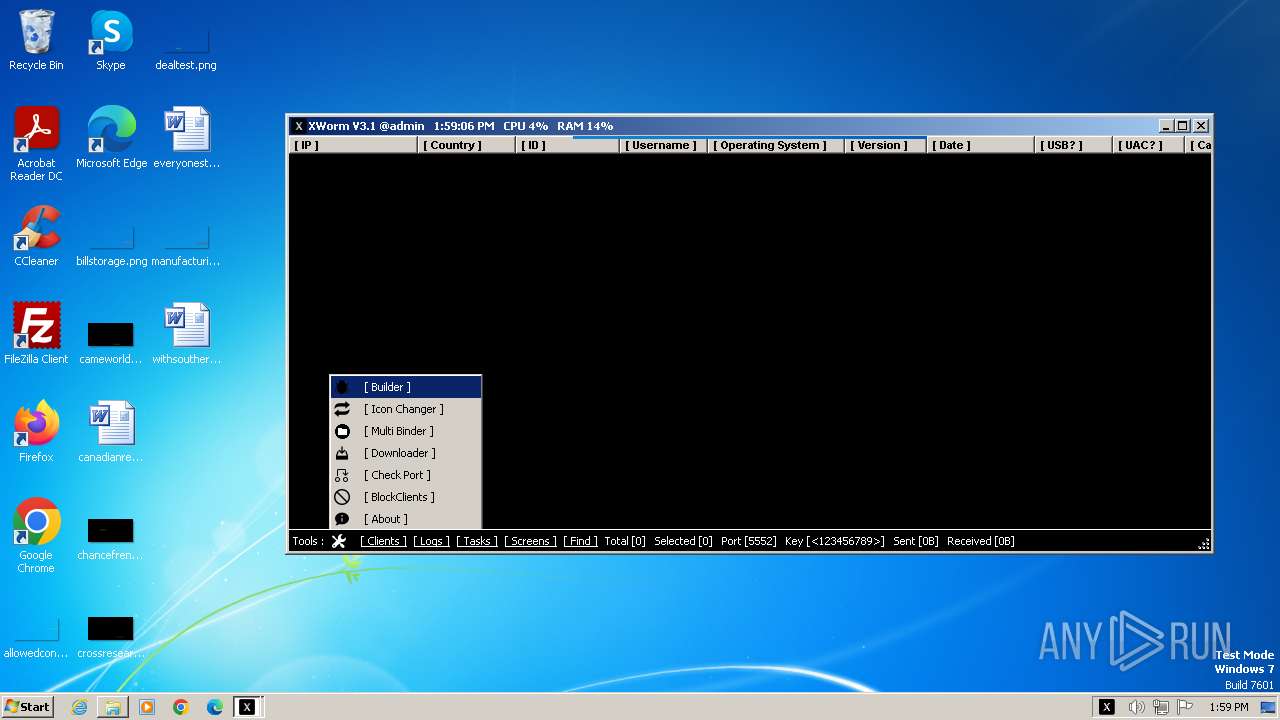Click the XWorm taskbar button
Image resolution: width=1280 pixels, height=720 pixels.
(x=247, y=707)
